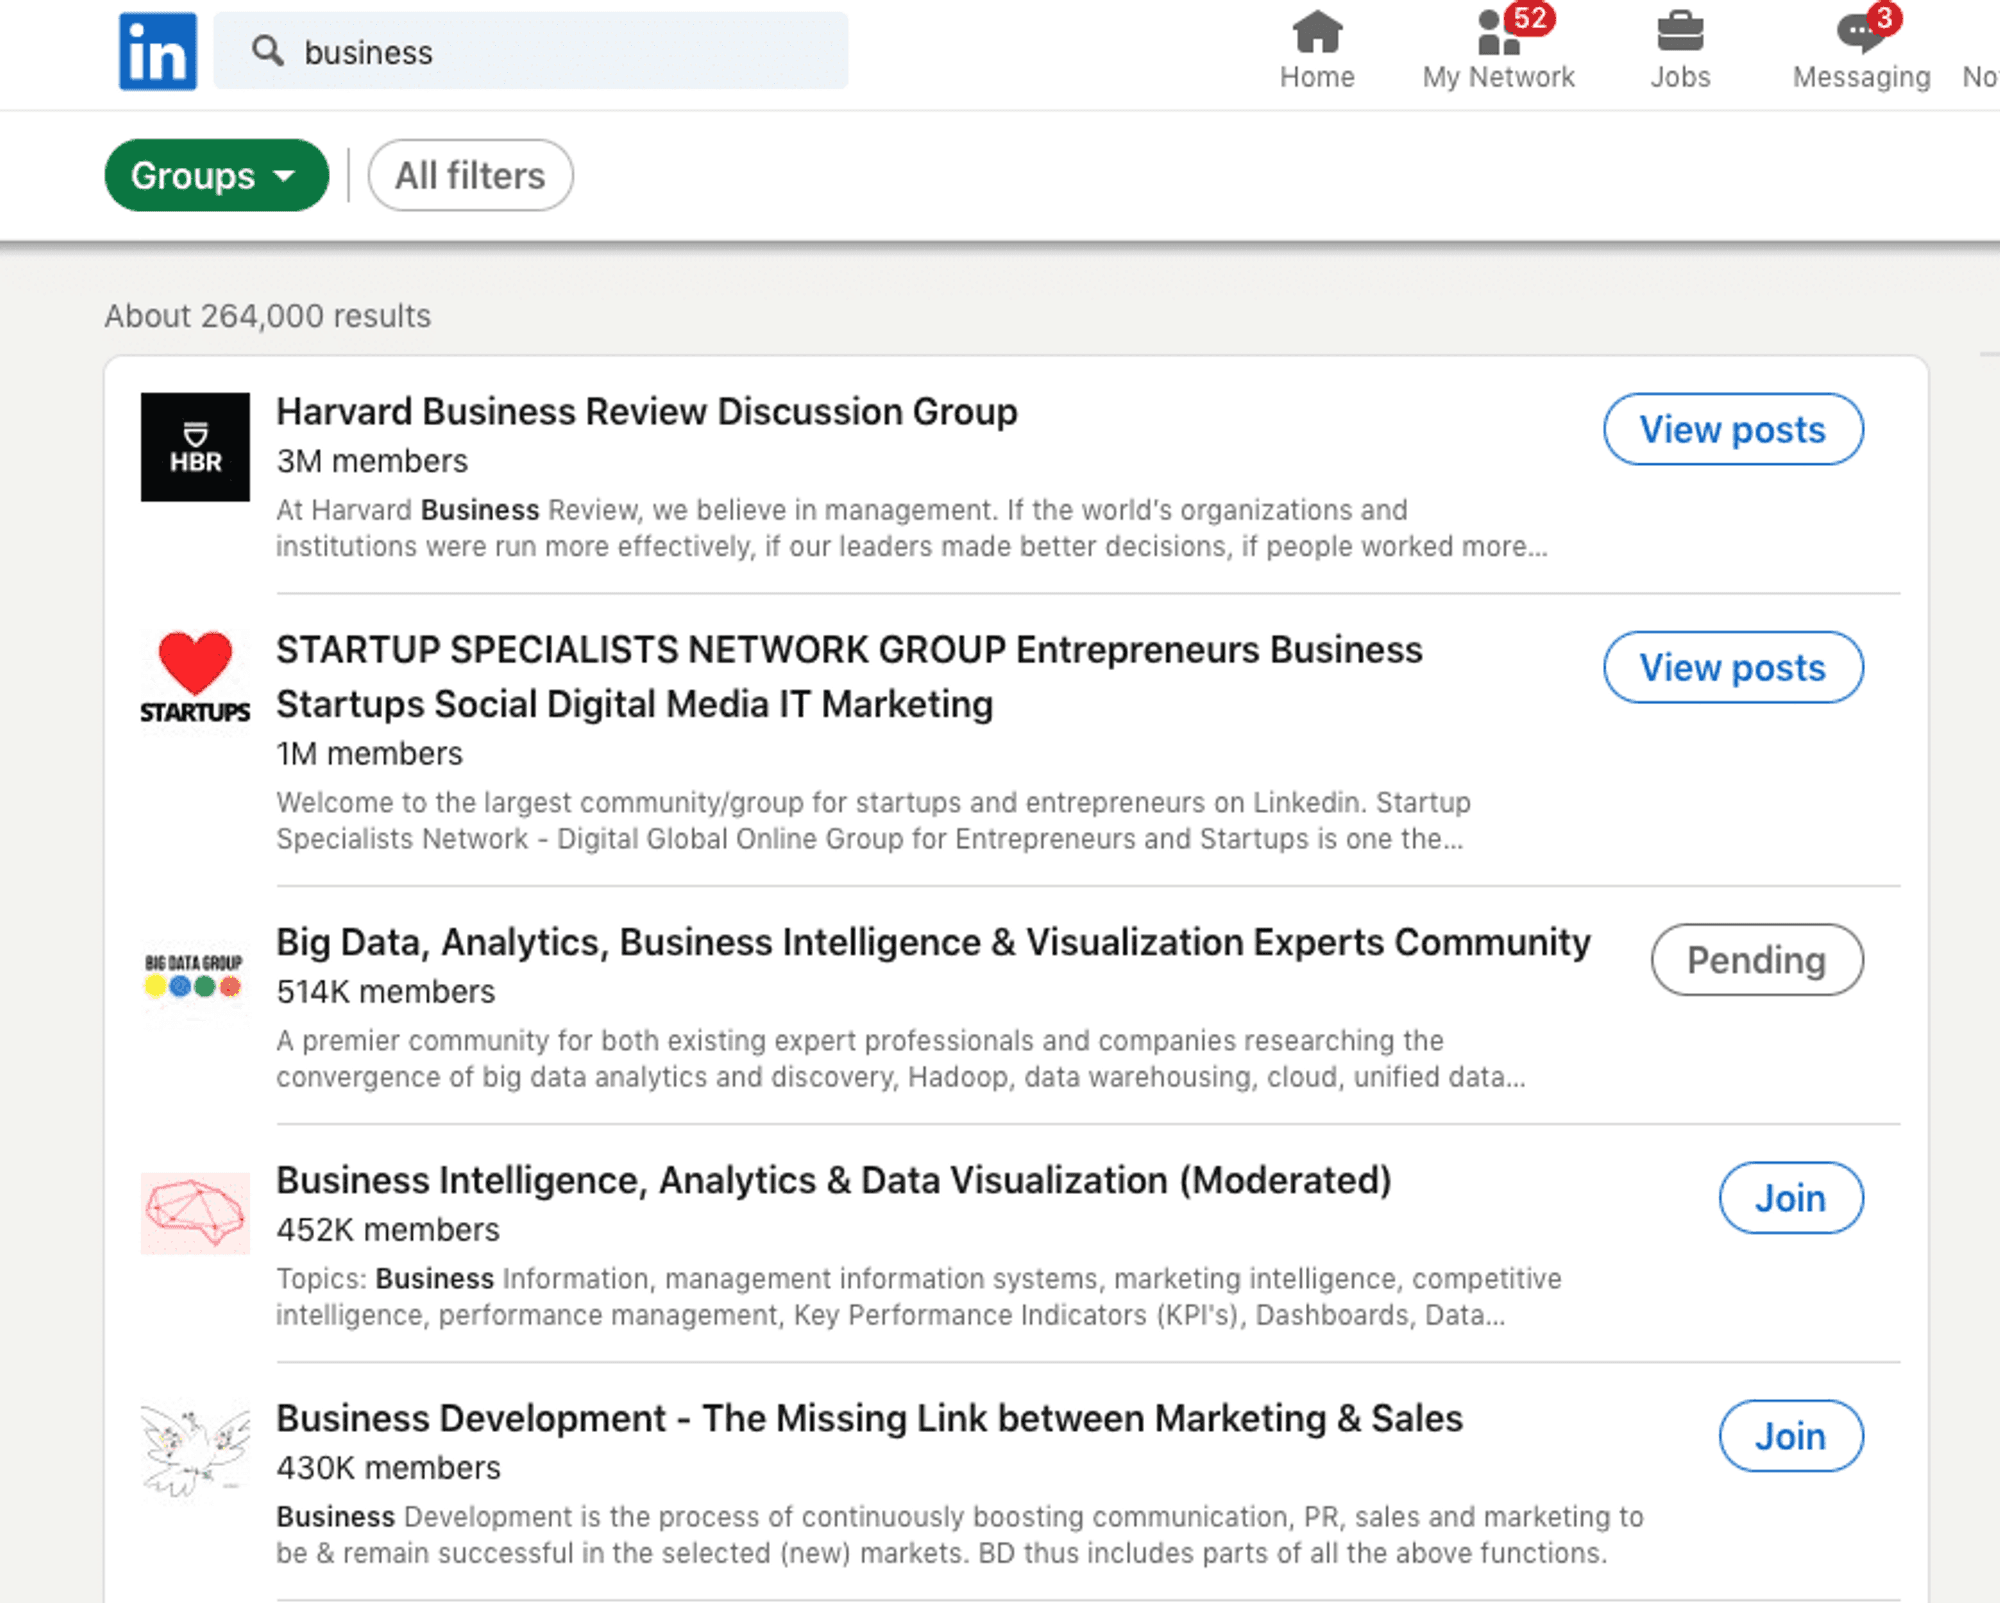This screenshot has width=2000, height=1603.
Task: View posts for Harvard Business Review Group
Action: [x=1733, y=429]
